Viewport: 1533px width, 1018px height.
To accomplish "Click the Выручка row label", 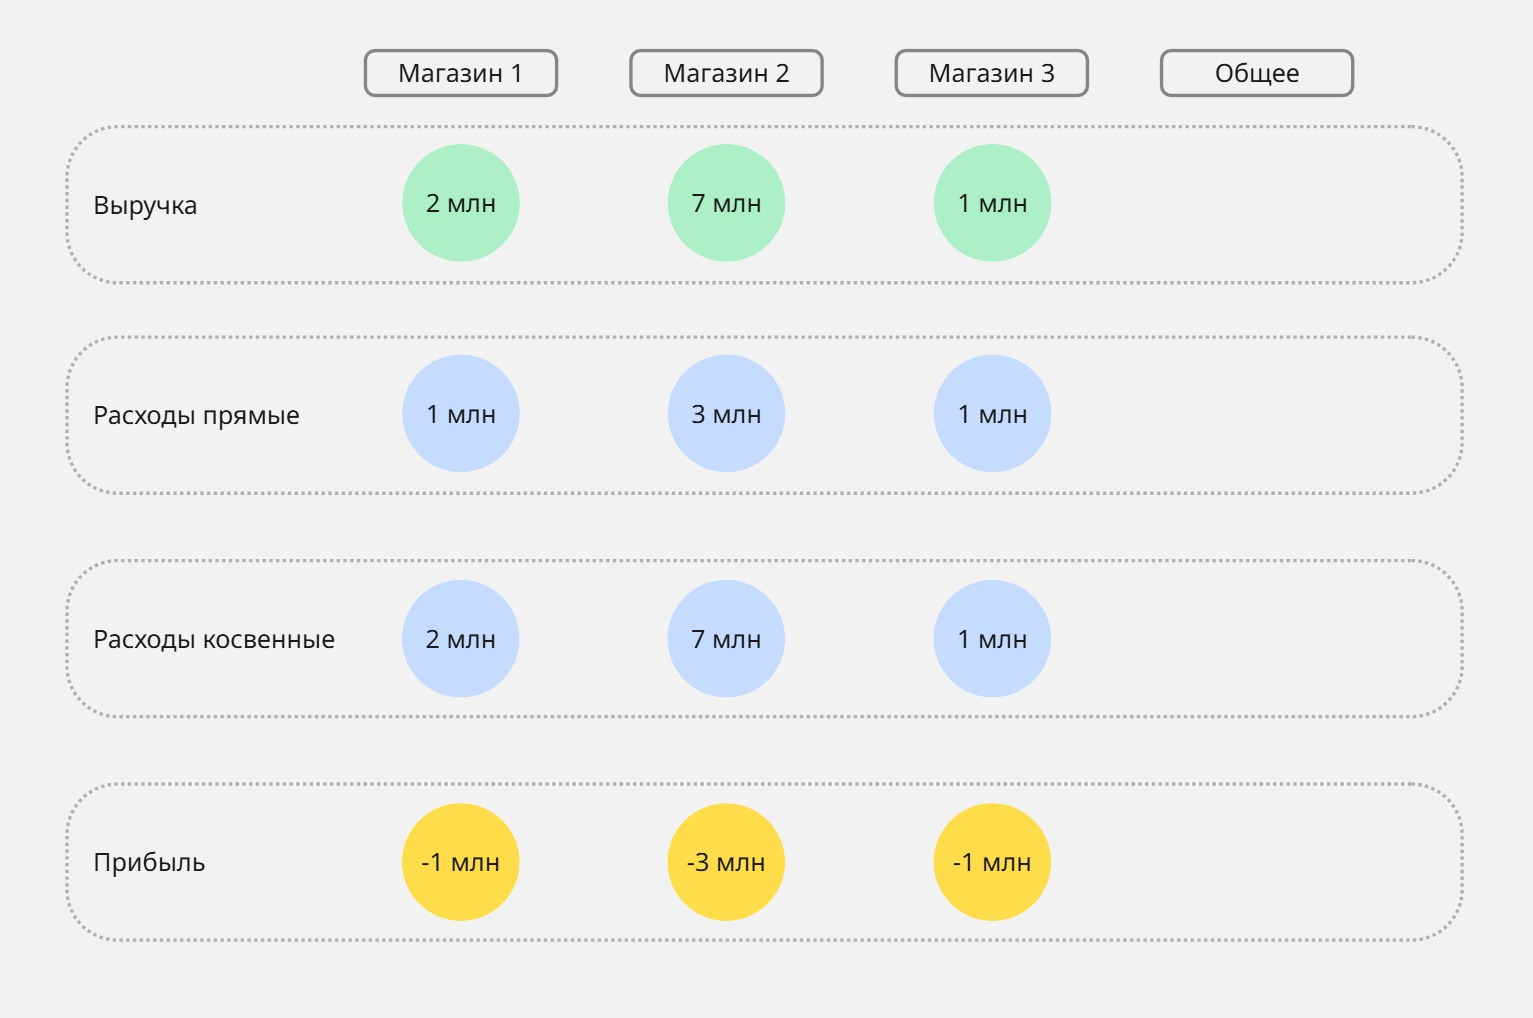I will (145, 206).
